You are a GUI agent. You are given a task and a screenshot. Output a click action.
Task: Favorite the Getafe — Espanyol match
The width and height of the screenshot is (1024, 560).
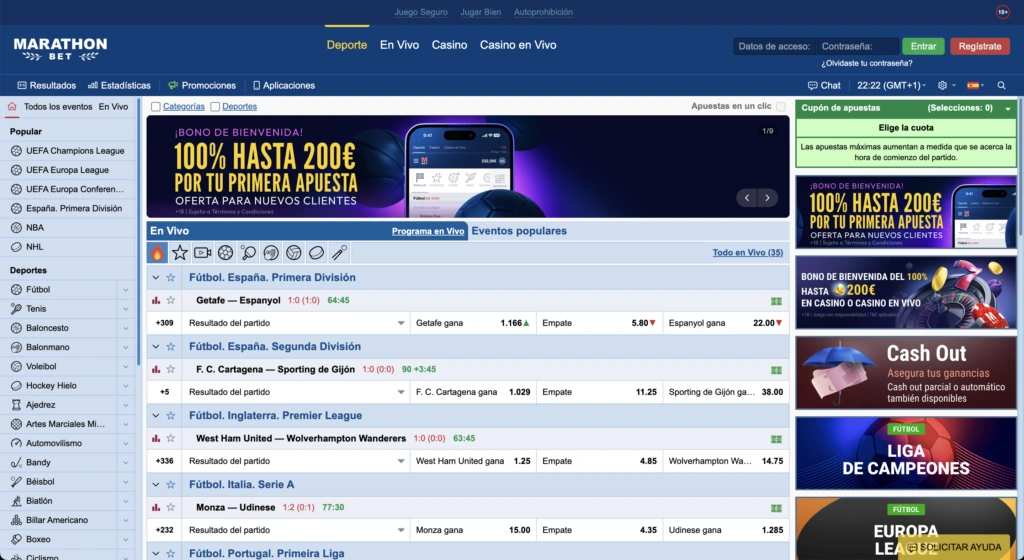[x=170, y=300]
